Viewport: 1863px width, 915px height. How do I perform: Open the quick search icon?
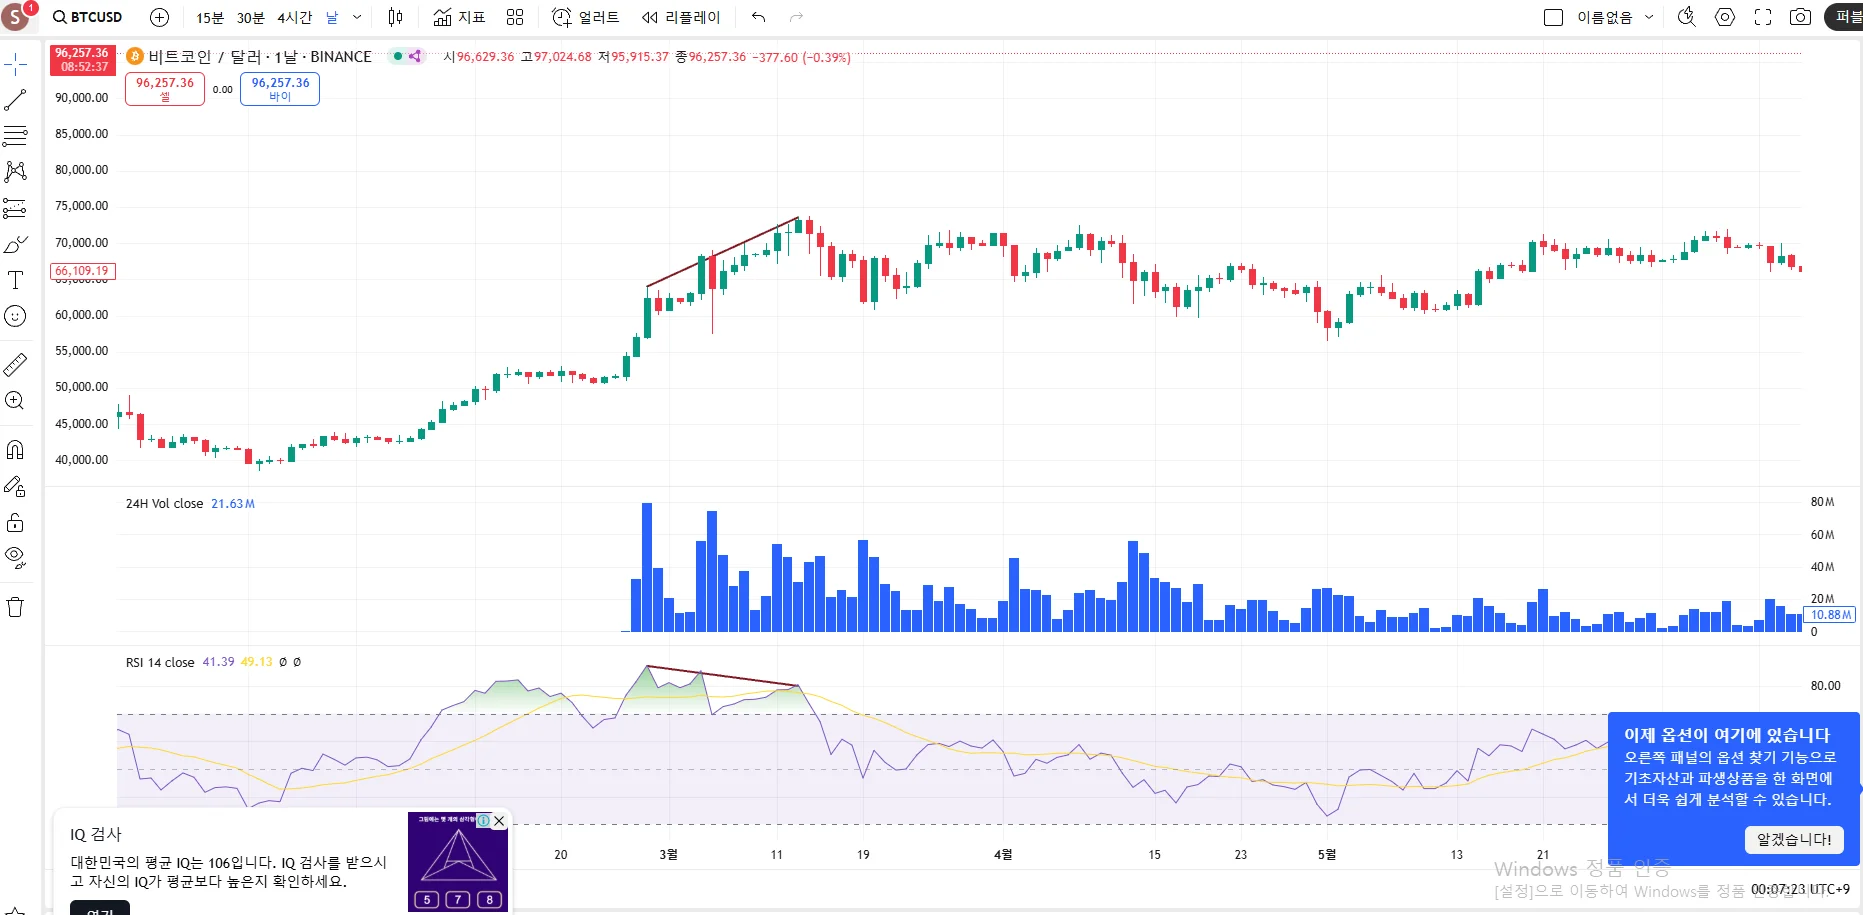pyautogui.click(x=1687, y=17)
